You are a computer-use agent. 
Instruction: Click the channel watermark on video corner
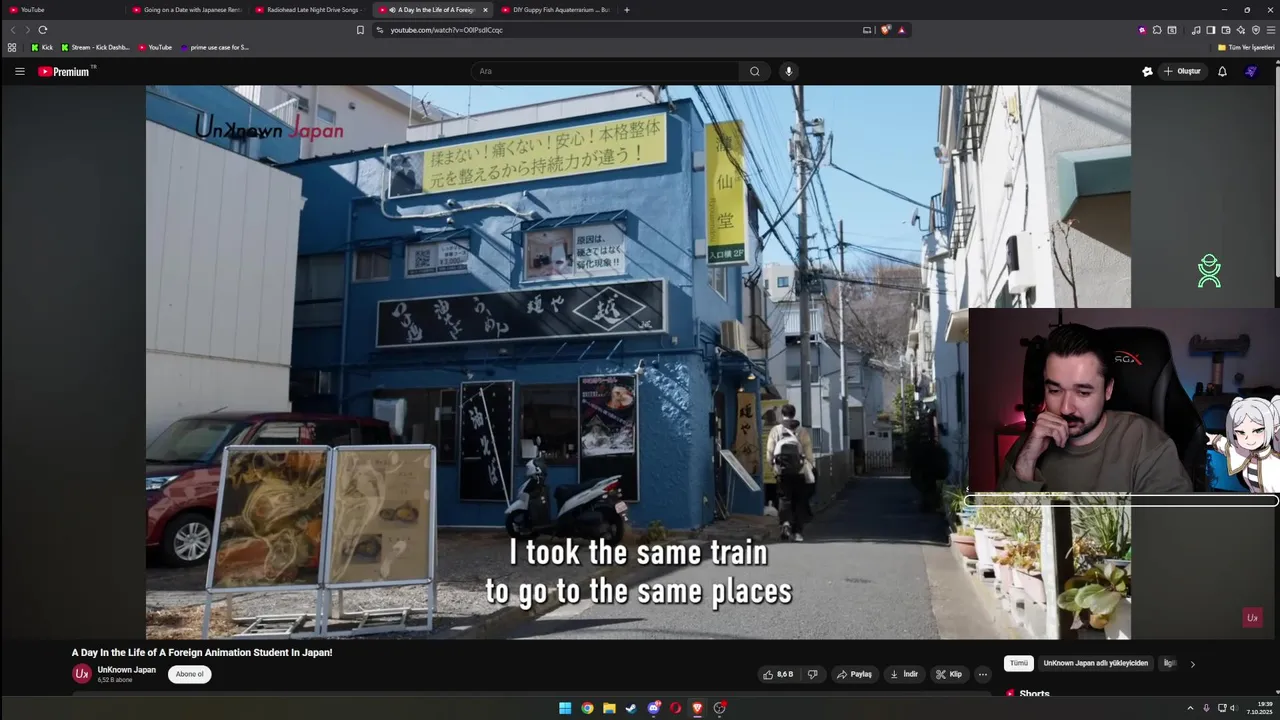tap(1251, 618)
